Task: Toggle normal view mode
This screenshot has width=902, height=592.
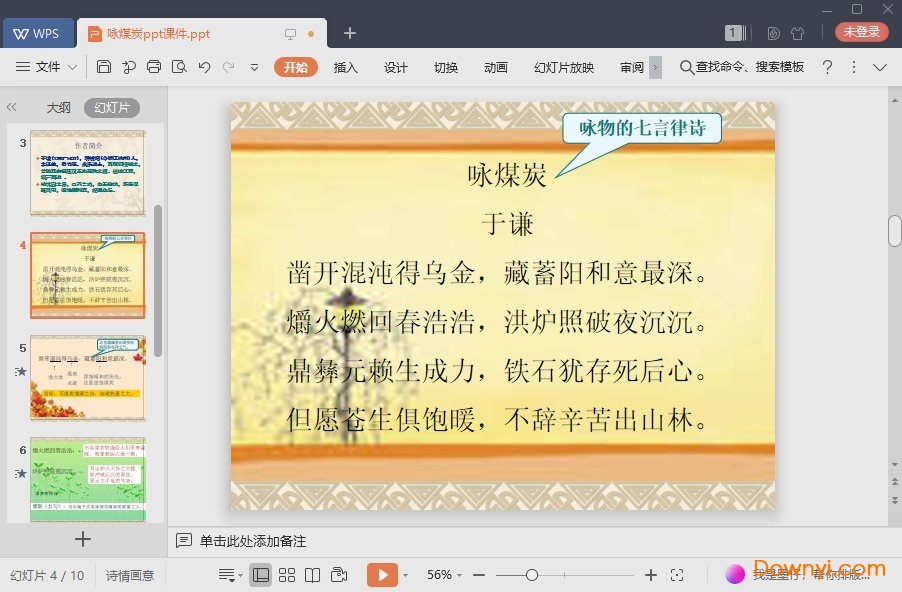Action: (262, 574)
